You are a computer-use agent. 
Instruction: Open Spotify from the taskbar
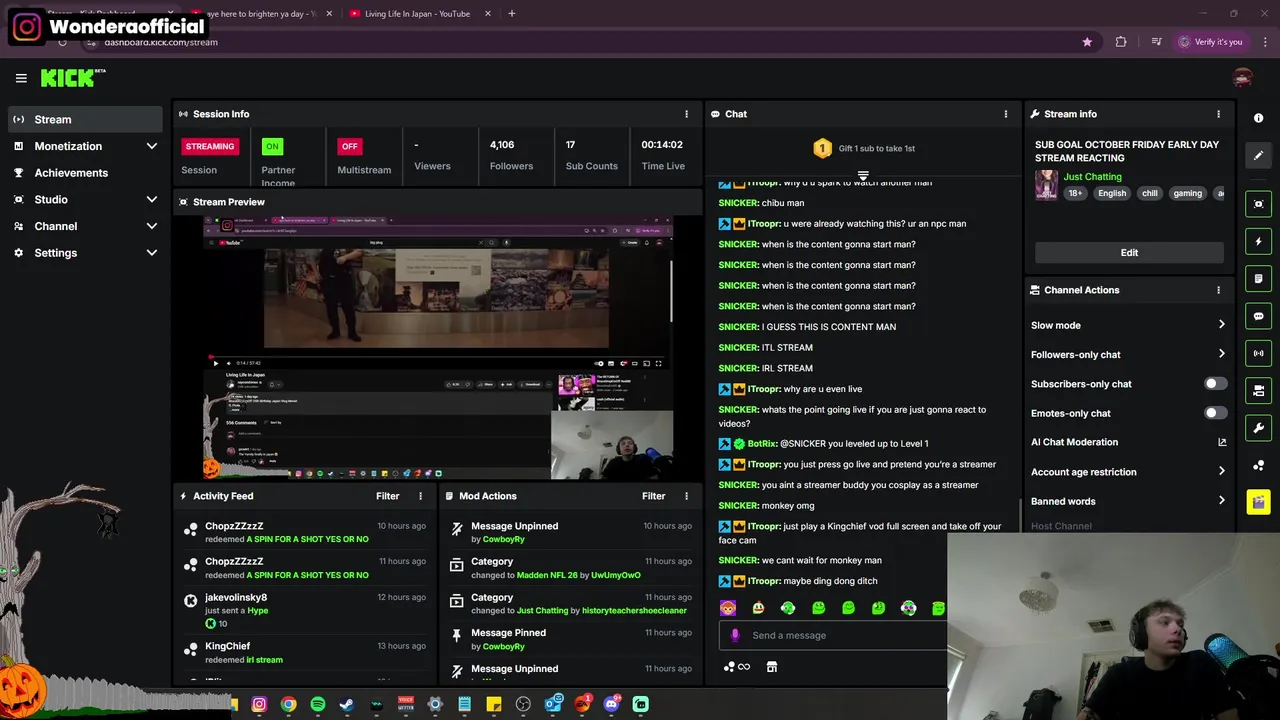pos(318,704)
